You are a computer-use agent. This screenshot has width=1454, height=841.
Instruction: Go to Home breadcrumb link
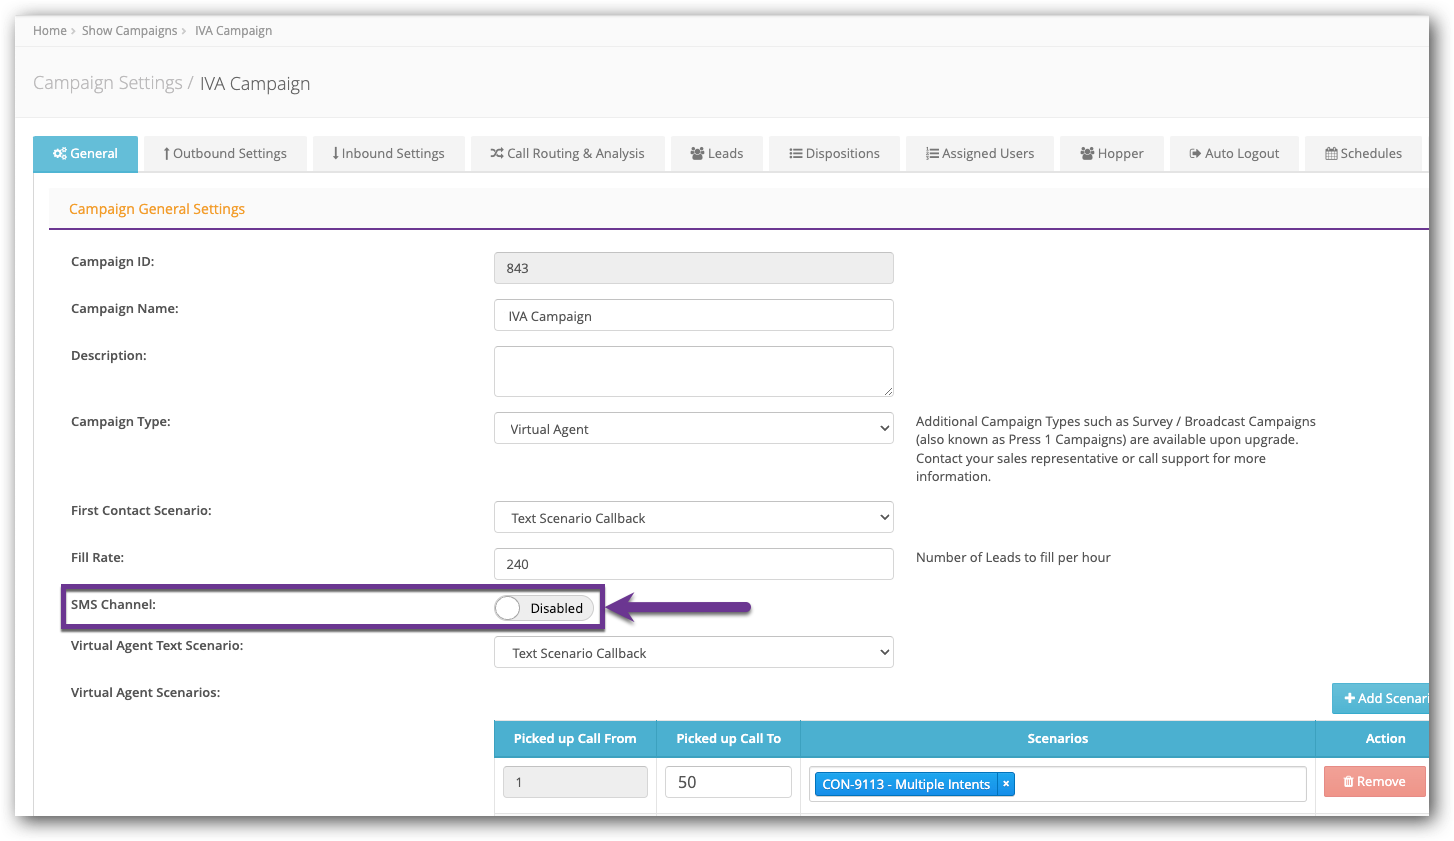[50, 30]
